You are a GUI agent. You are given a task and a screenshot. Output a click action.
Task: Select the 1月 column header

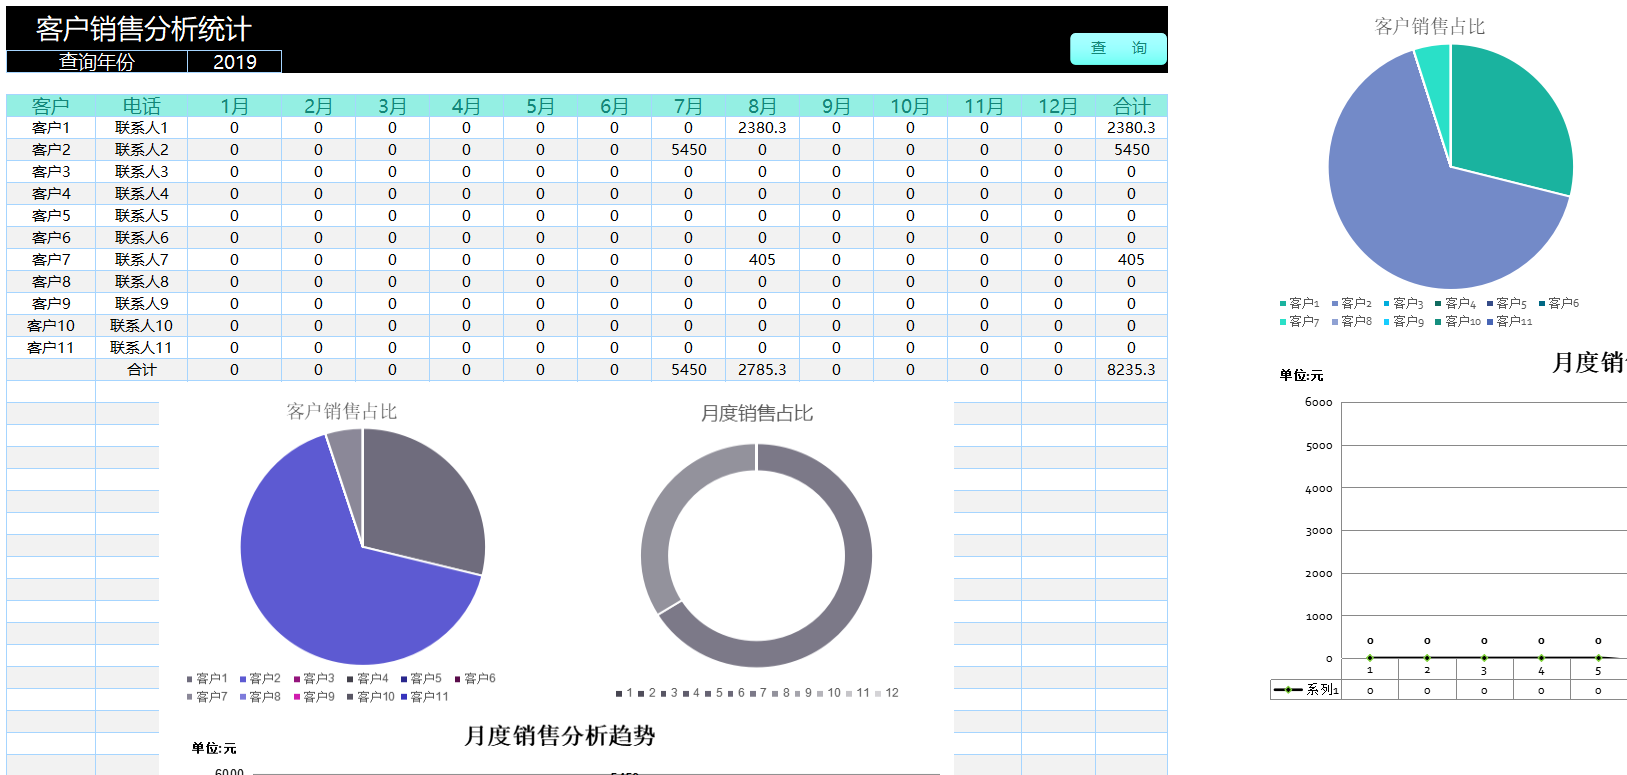tap(235, 106)
